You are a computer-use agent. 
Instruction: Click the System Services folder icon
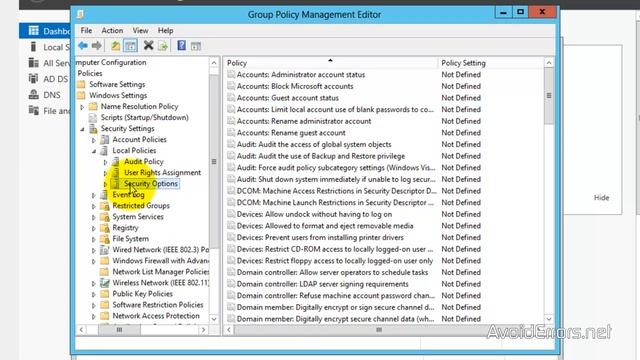(x=105, y=217)
